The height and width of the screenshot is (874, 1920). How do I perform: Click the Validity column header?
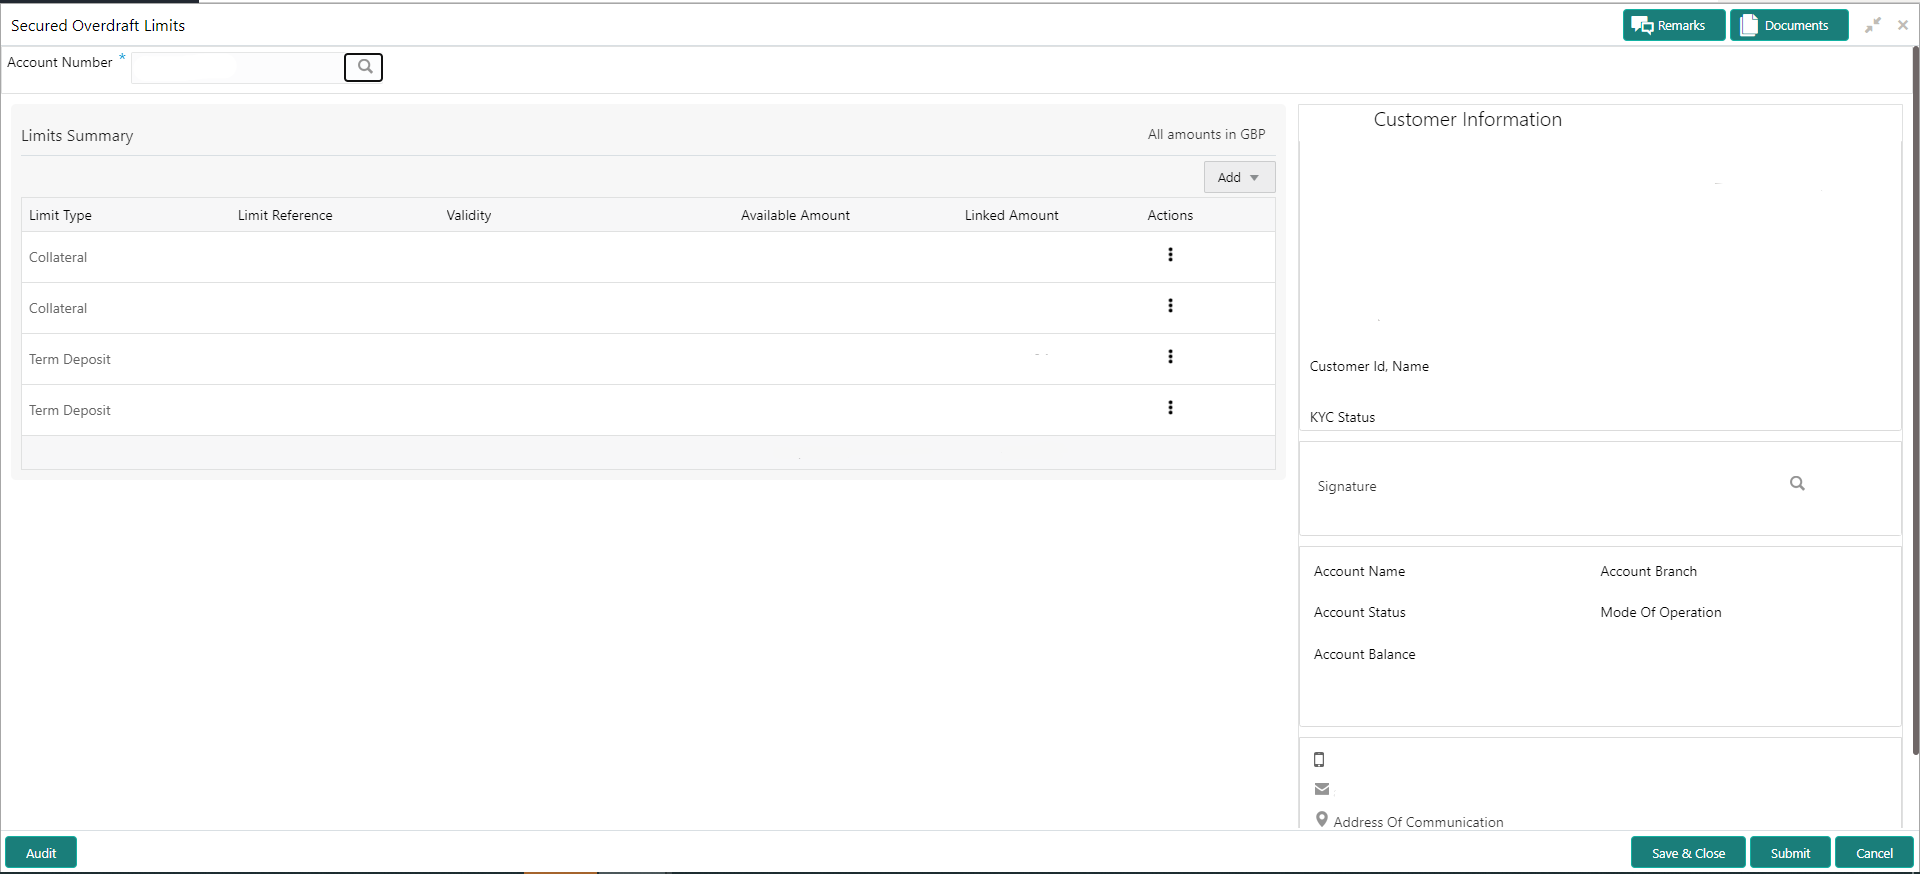(469, 215)
